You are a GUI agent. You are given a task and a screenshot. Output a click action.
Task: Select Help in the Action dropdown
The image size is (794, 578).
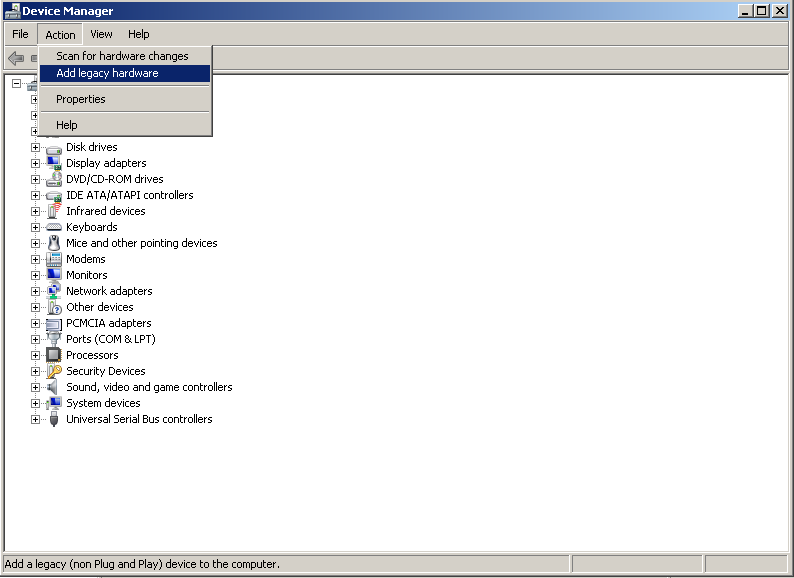click(x=125, y=125)
